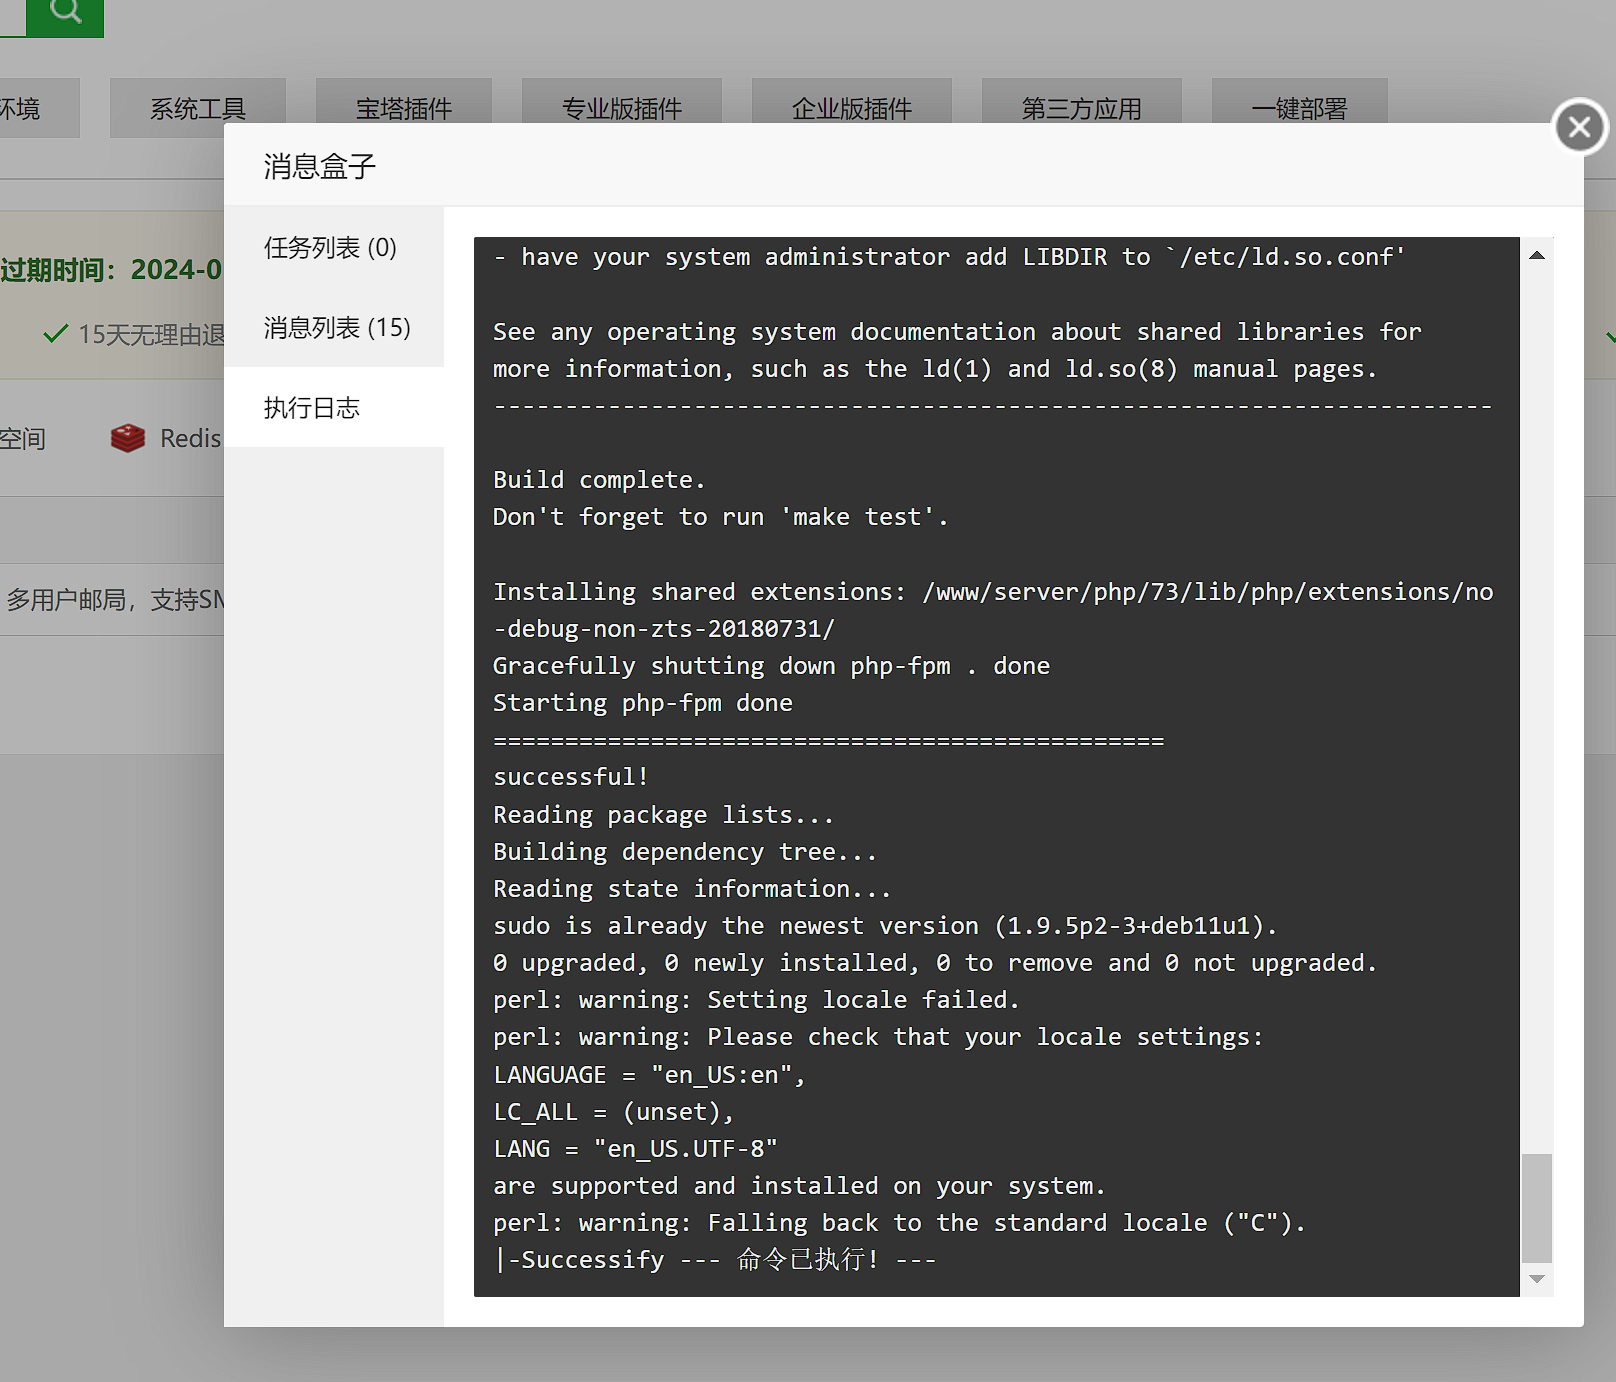The width and height of the screenshot is (1616, 1382).
Task: Close the 消息盒子 dialog
Action: point(1580,127)
